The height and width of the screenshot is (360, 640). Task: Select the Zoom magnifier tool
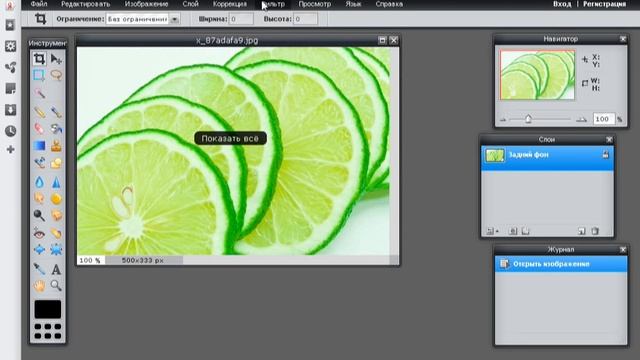click(56, 285)
